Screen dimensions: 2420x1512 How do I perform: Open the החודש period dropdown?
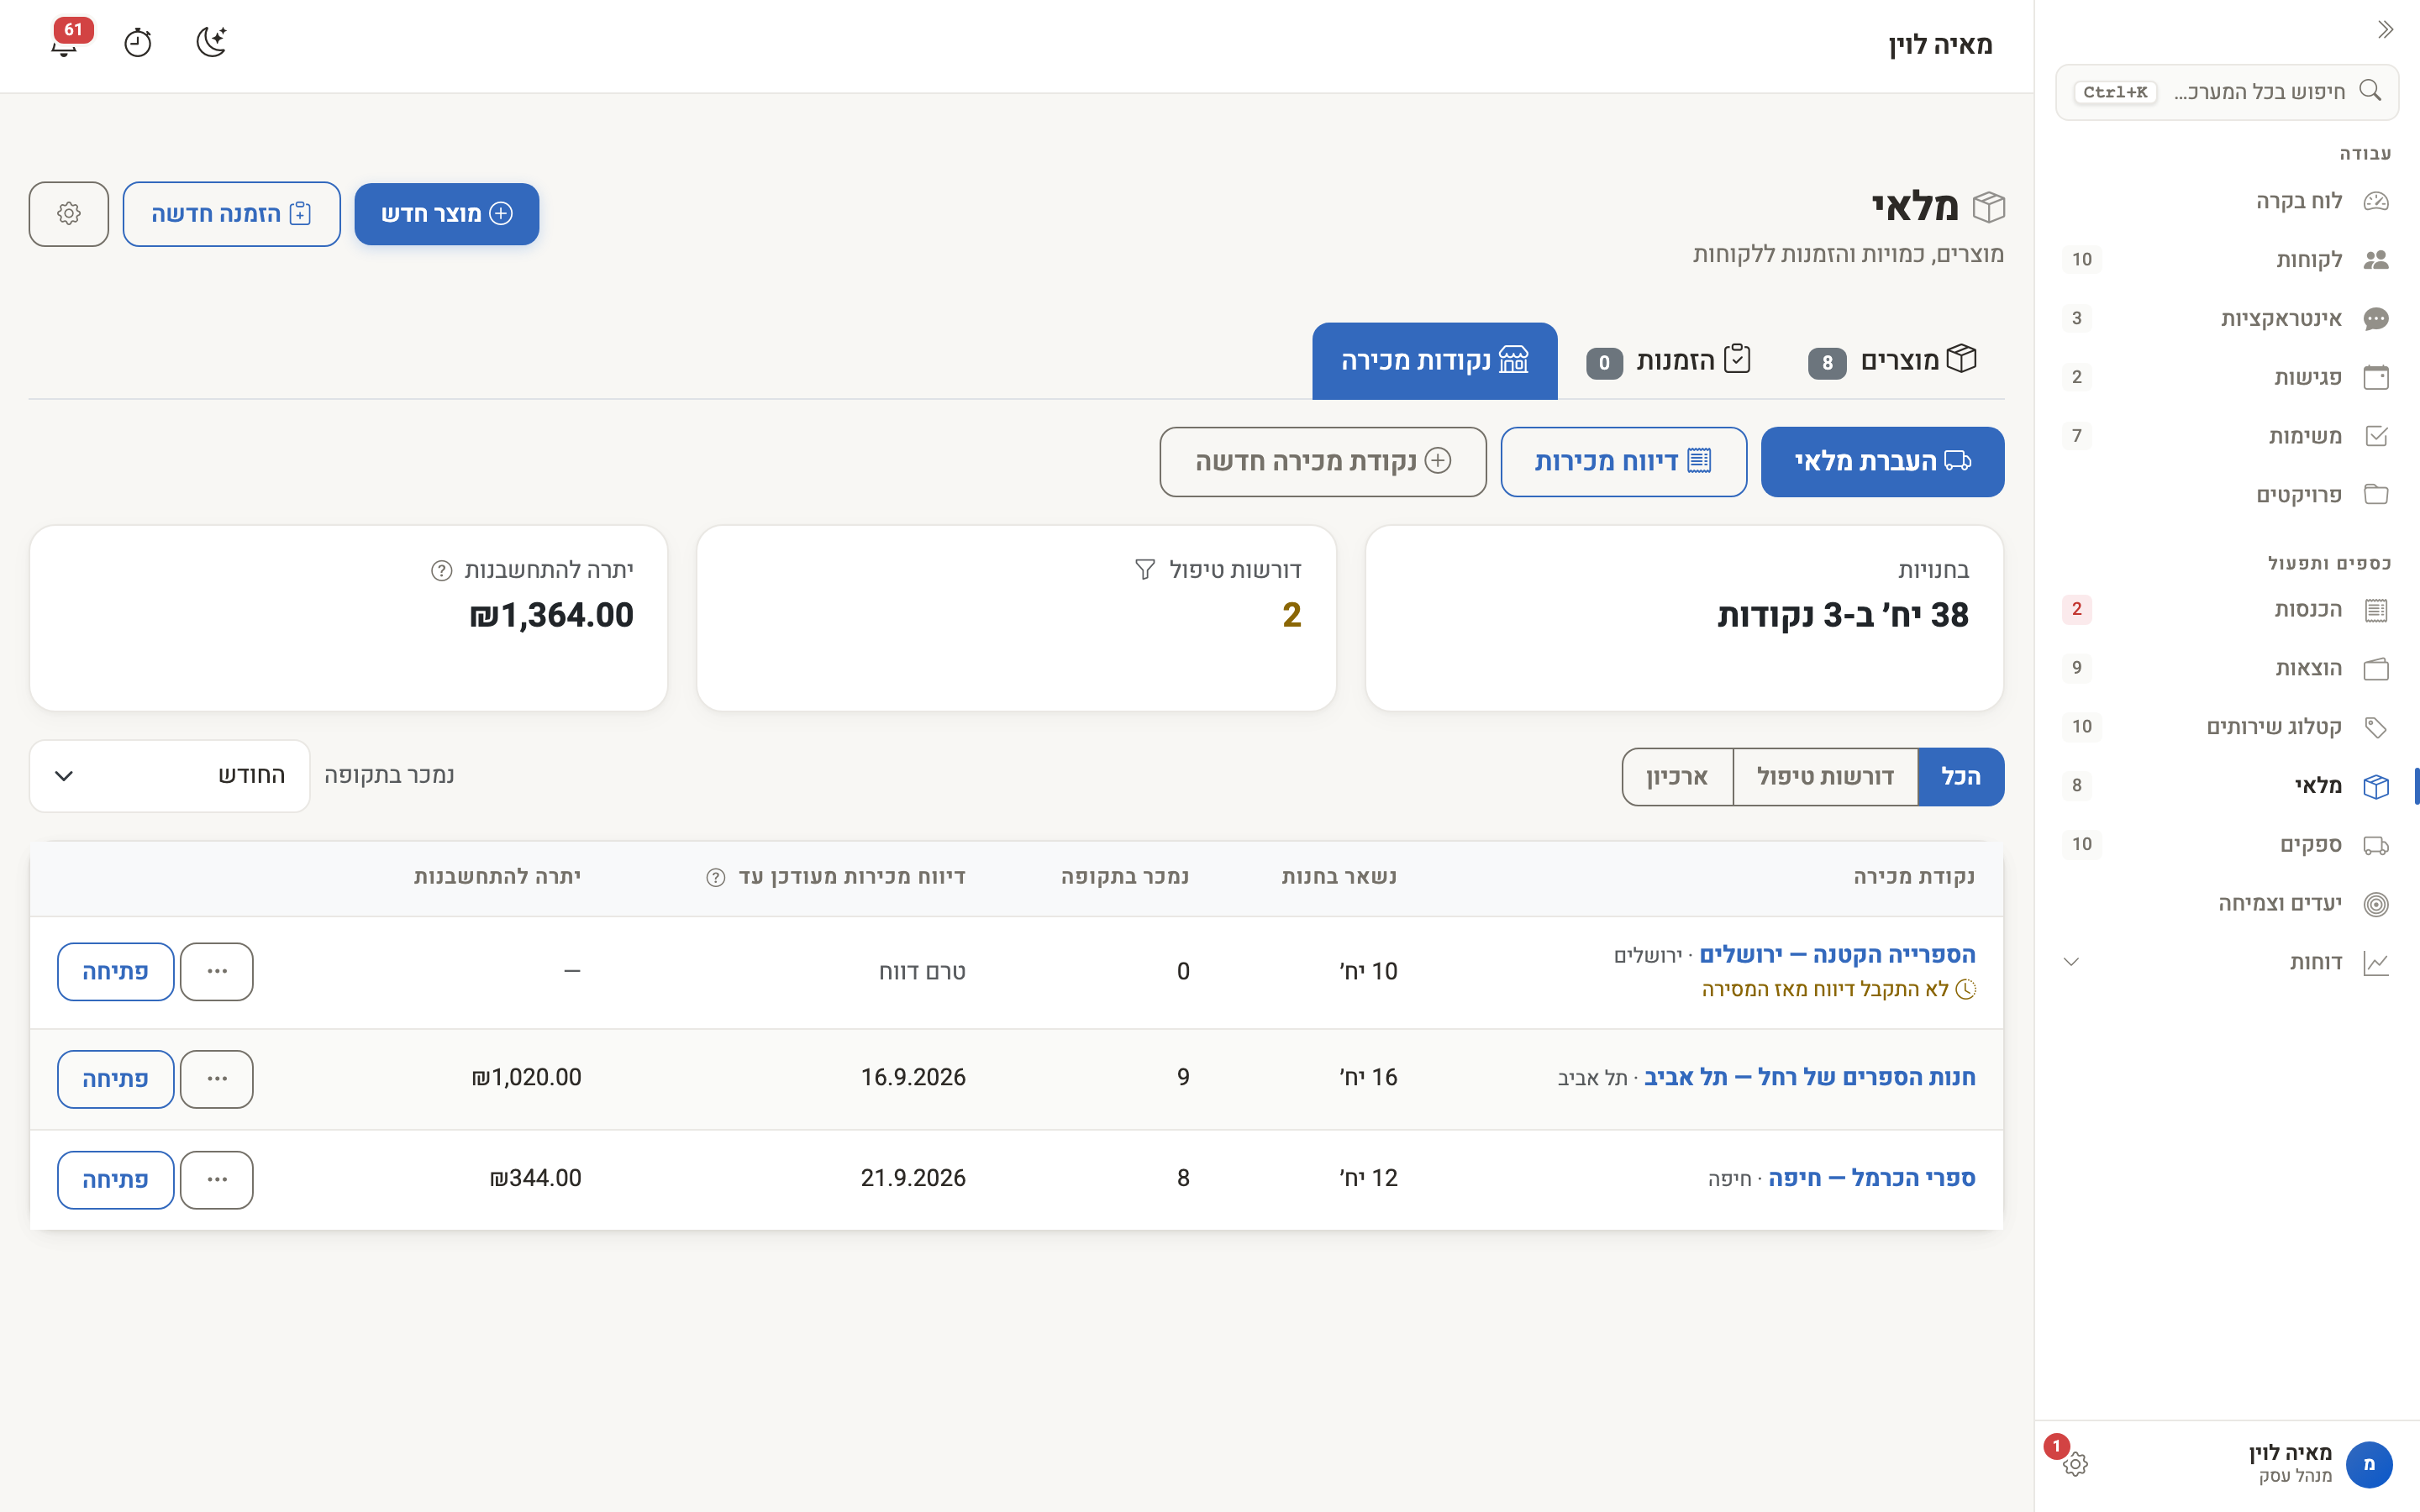(x=170, y=776)
